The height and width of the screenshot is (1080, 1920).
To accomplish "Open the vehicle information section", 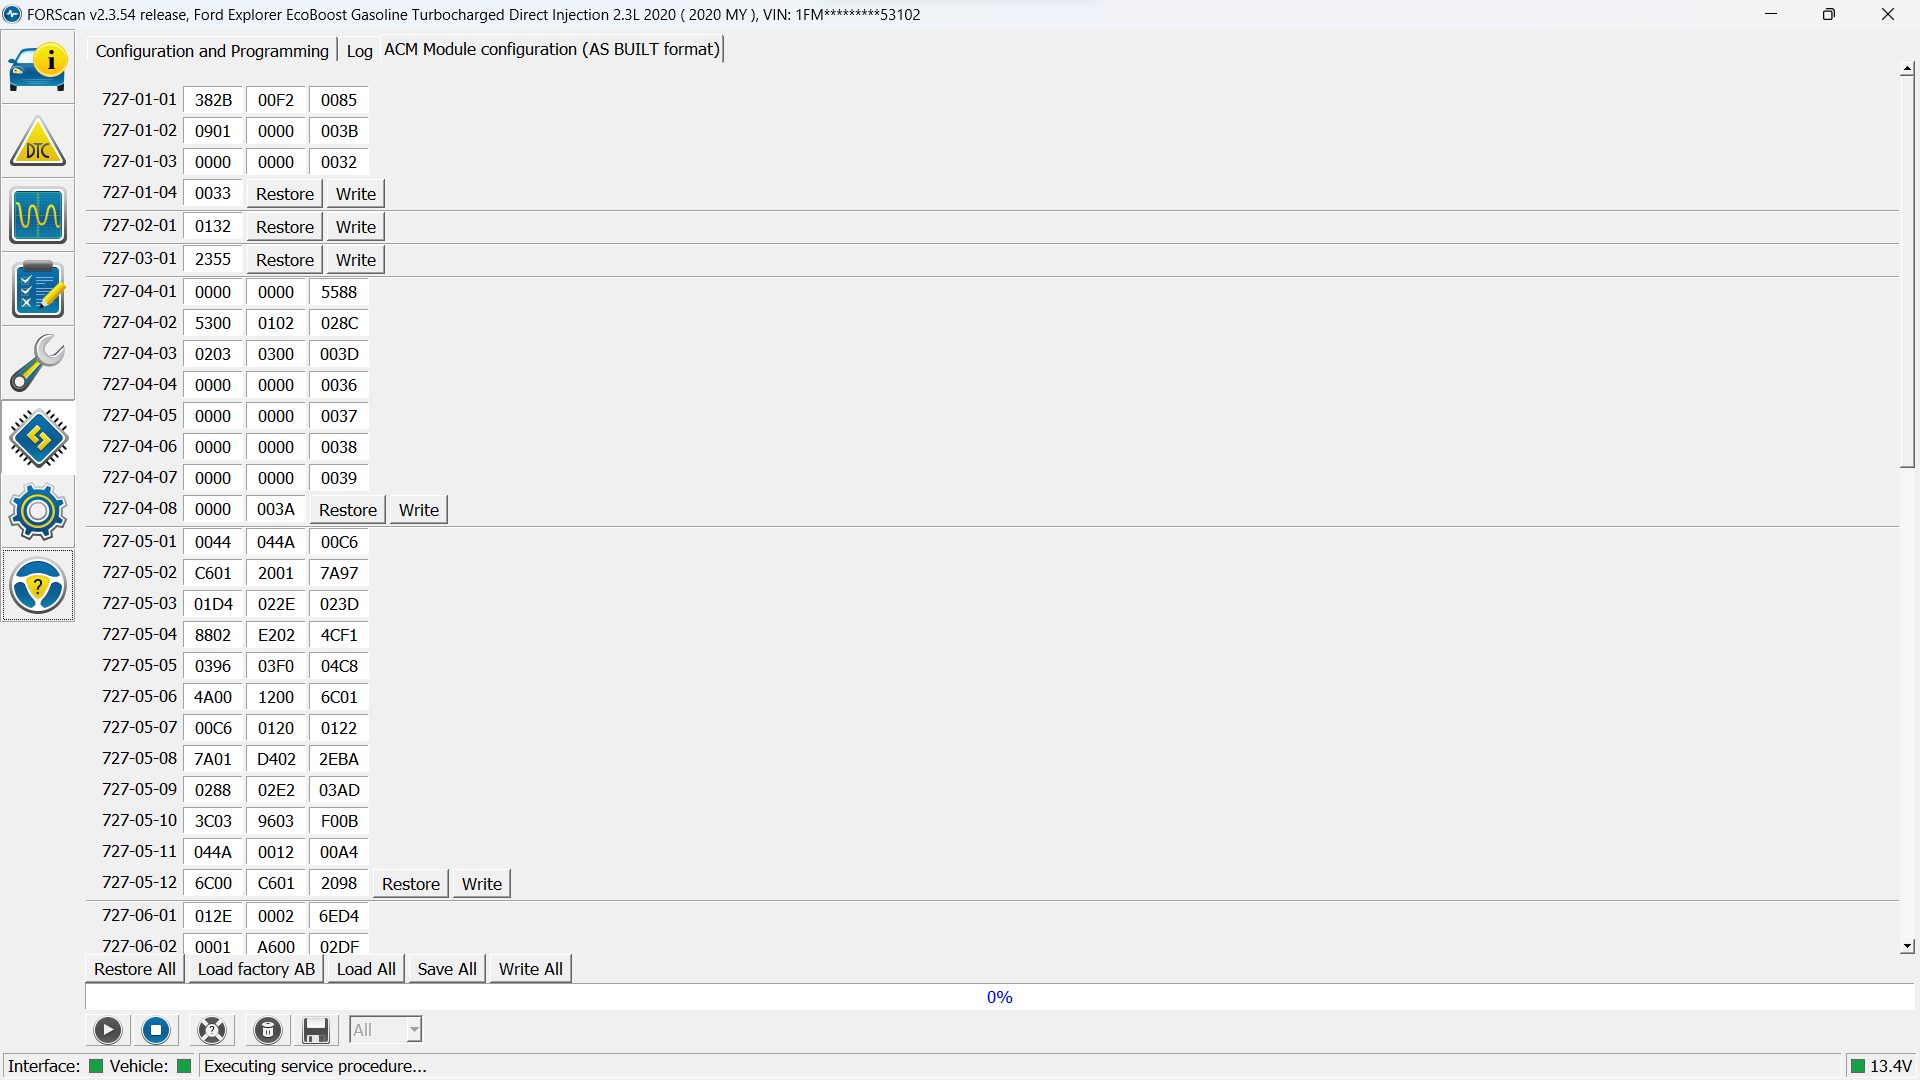I will coord(38,67).
